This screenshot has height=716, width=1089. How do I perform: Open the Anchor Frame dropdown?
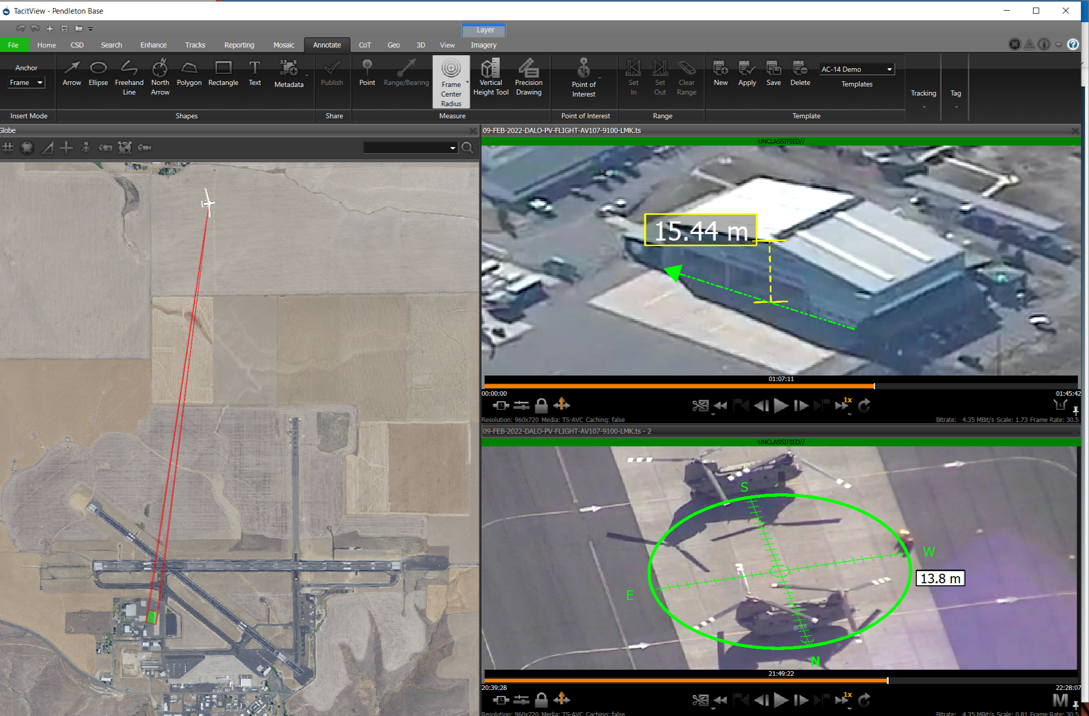[26, 83]
